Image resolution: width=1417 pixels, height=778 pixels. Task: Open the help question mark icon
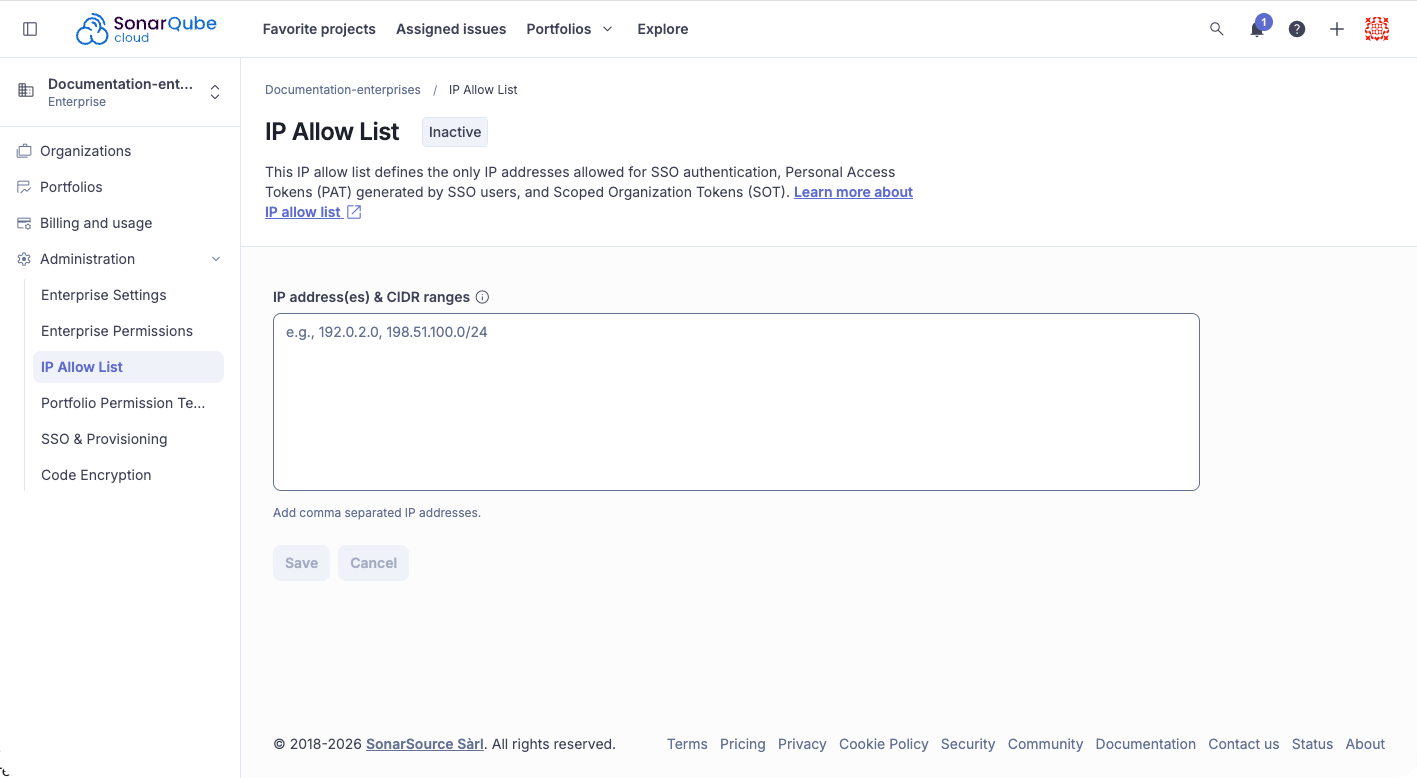pos(1297,29)
